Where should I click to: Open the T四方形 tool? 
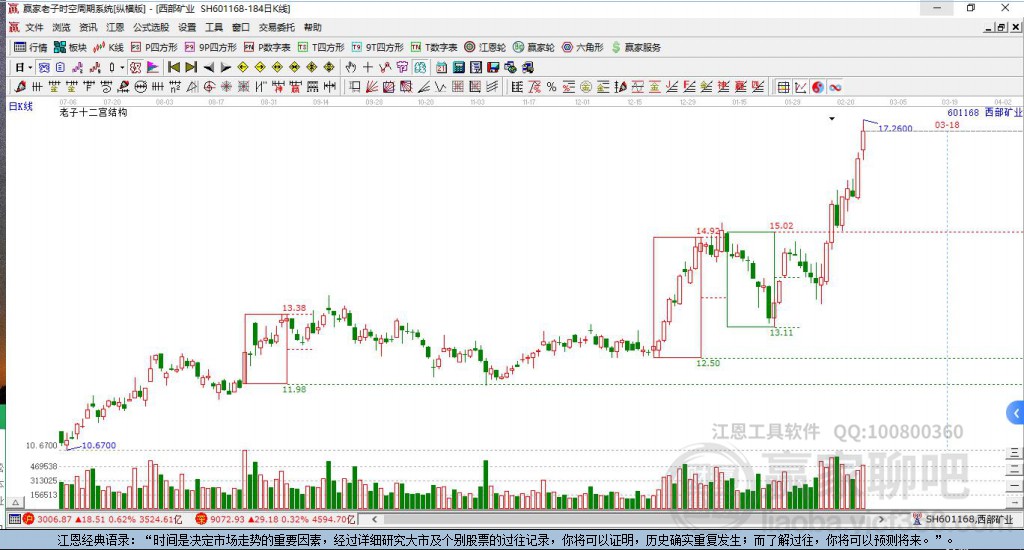coord(321,48)
